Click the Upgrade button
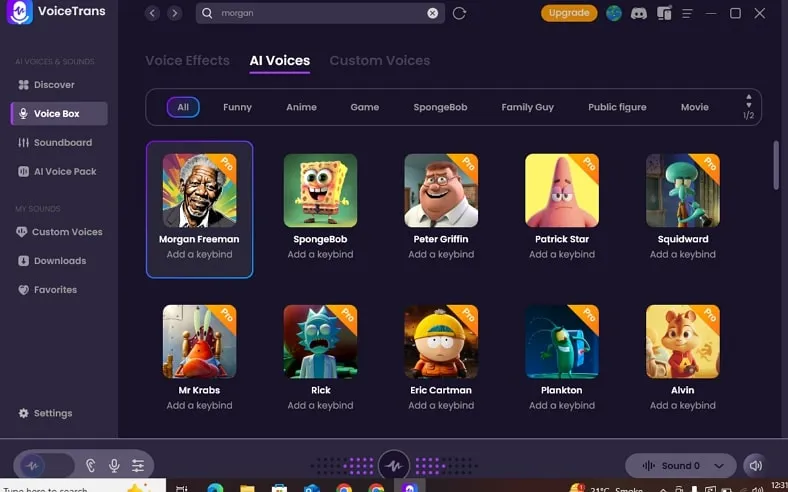The image size is (788, 492). point(569,13)
